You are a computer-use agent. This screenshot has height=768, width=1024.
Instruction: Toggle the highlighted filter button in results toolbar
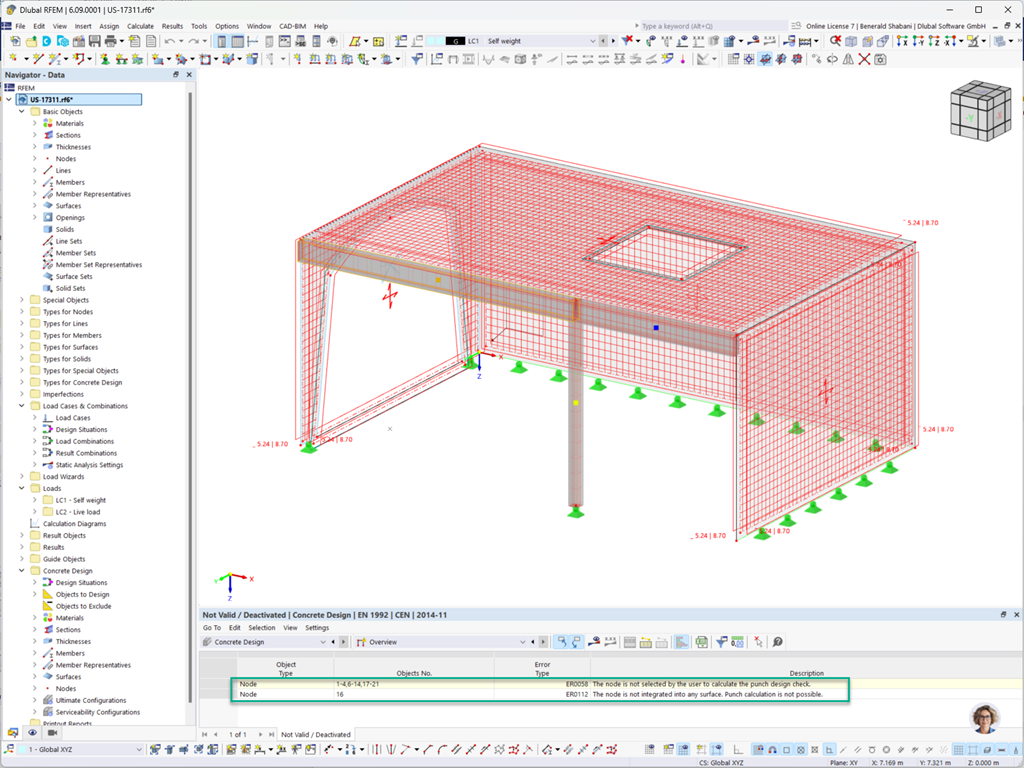pyautogui.click(x=681, y=642)
